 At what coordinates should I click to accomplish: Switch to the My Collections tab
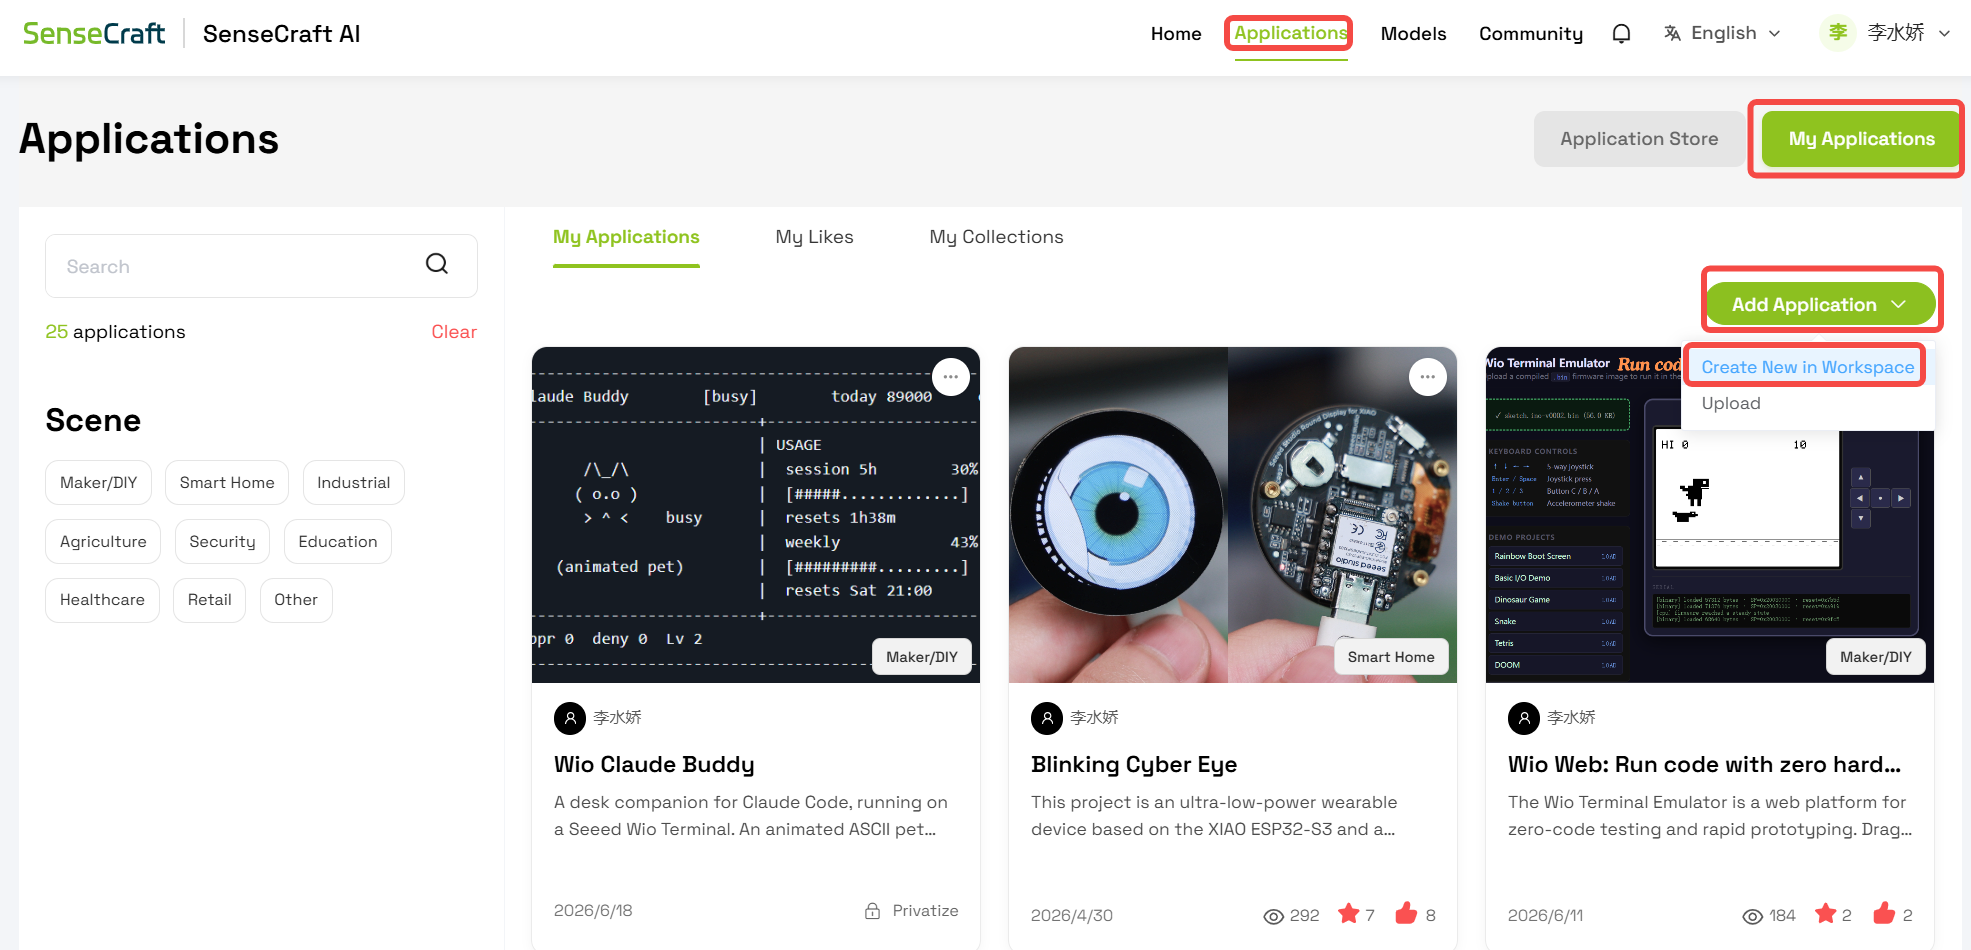[996, 237]
